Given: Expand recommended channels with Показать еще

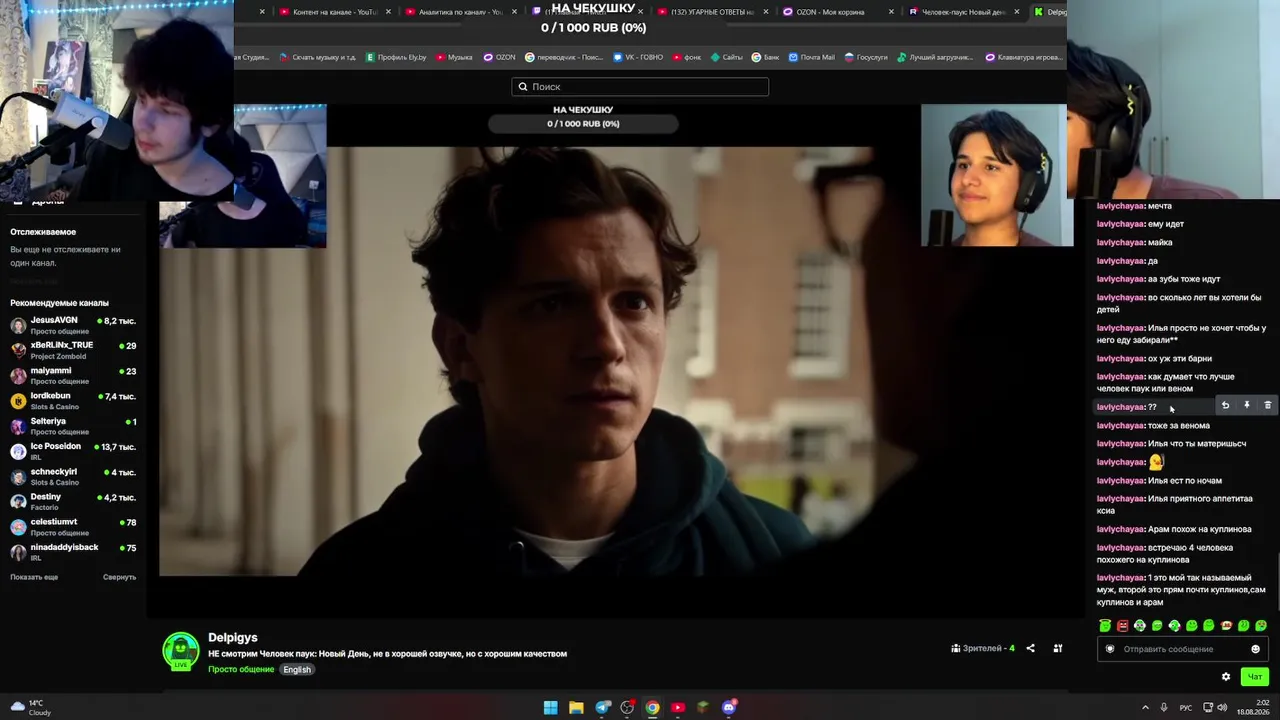Looking at the screenshot, I should click(x=34, y=577).
